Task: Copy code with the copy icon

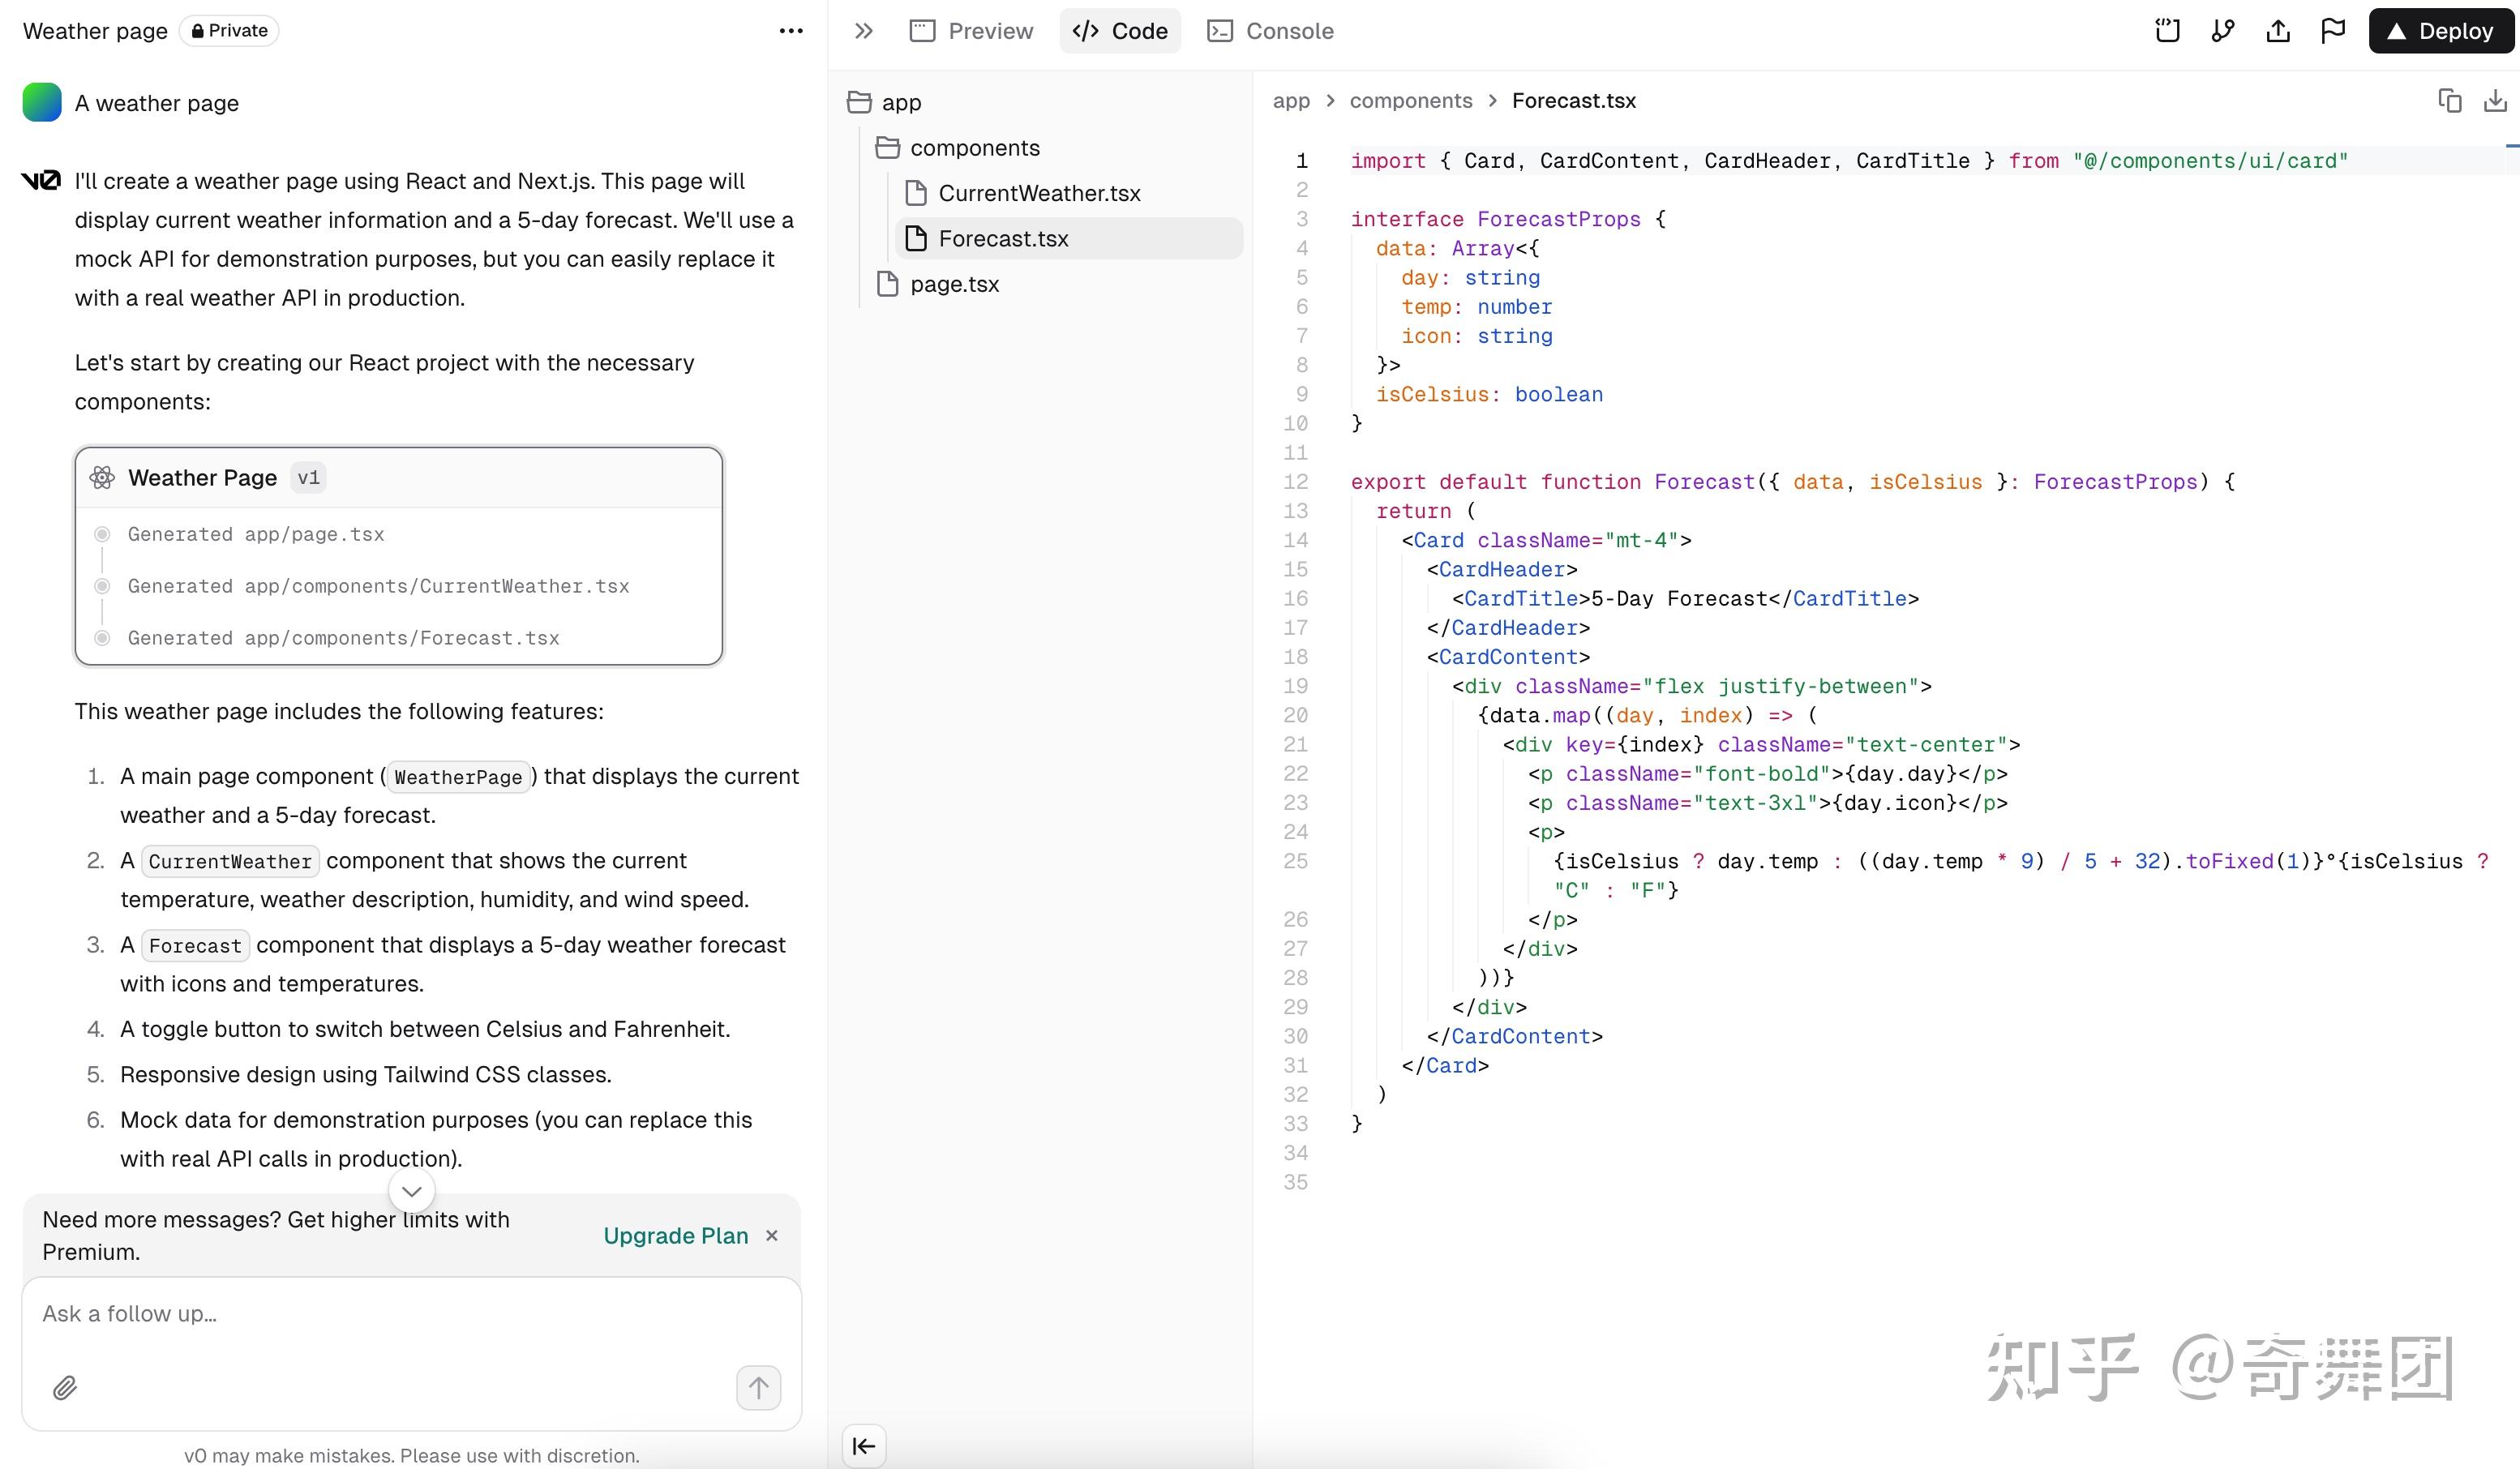Action: point(2449,101)
